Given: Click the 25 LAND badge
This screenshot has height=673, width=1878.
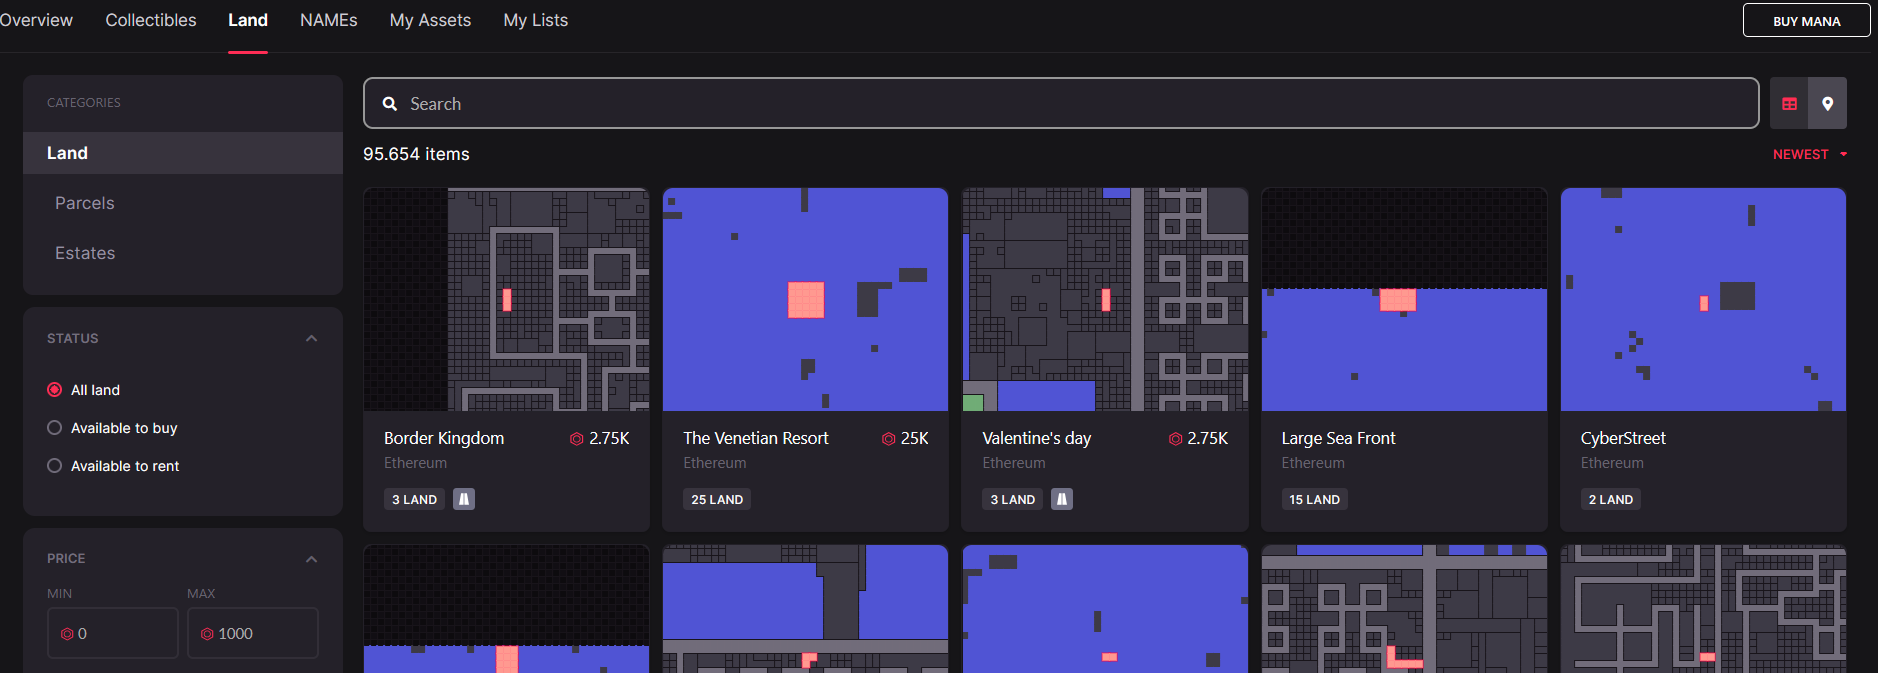Looking at the screenshot, I should coord(717,499).
